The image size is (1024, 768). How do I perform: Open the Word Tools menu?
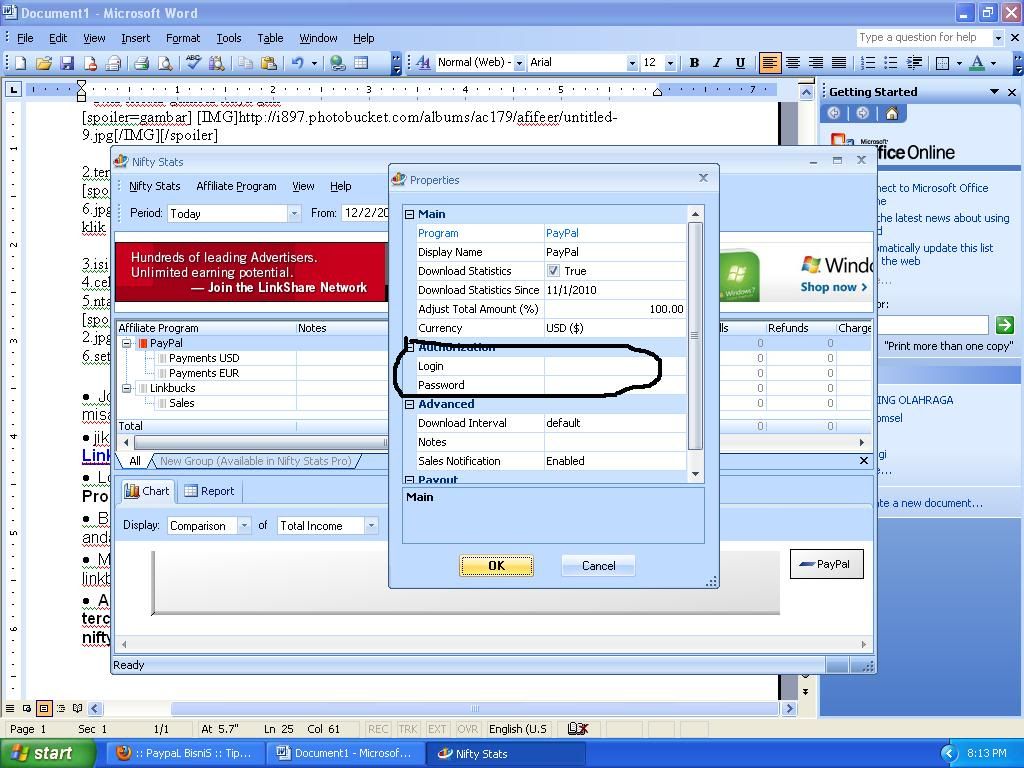(229, 38)
